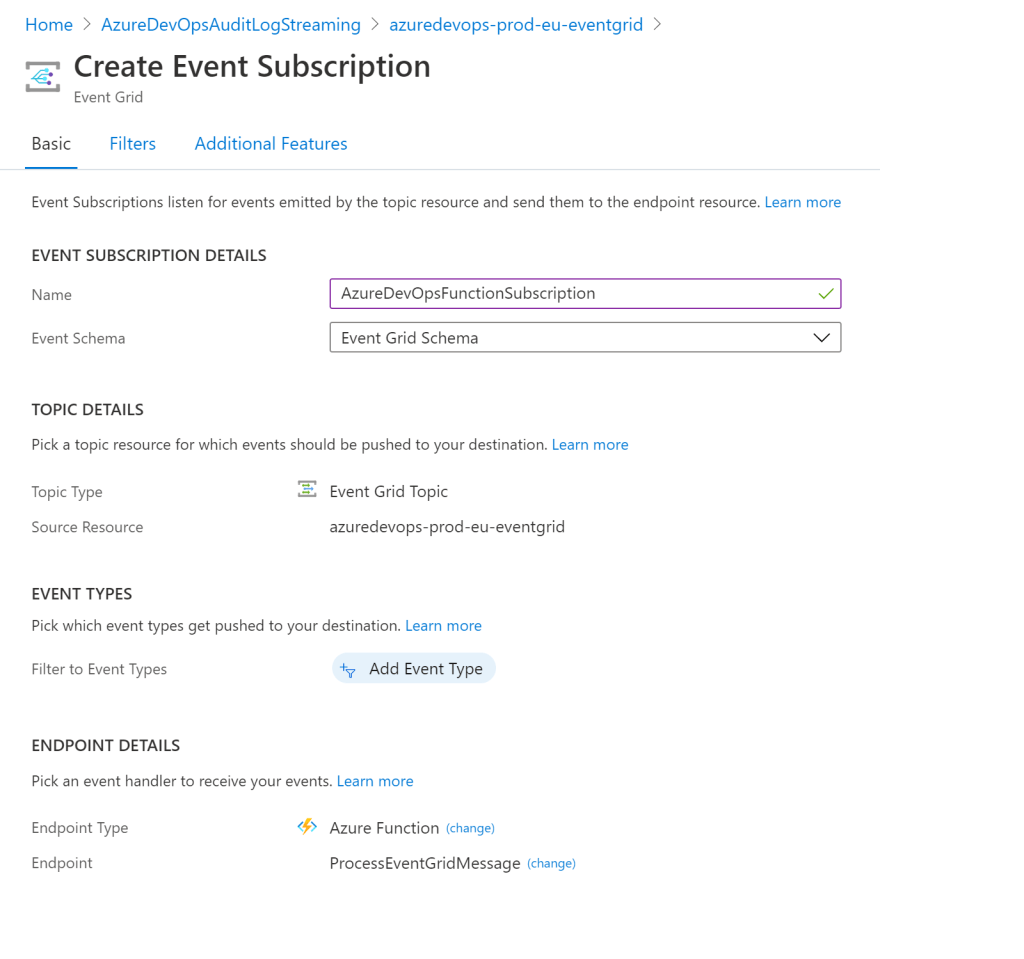Click the Event Grid subscription icon beside title
Screen dimensions: 1024x959
[x=43, y=77]
